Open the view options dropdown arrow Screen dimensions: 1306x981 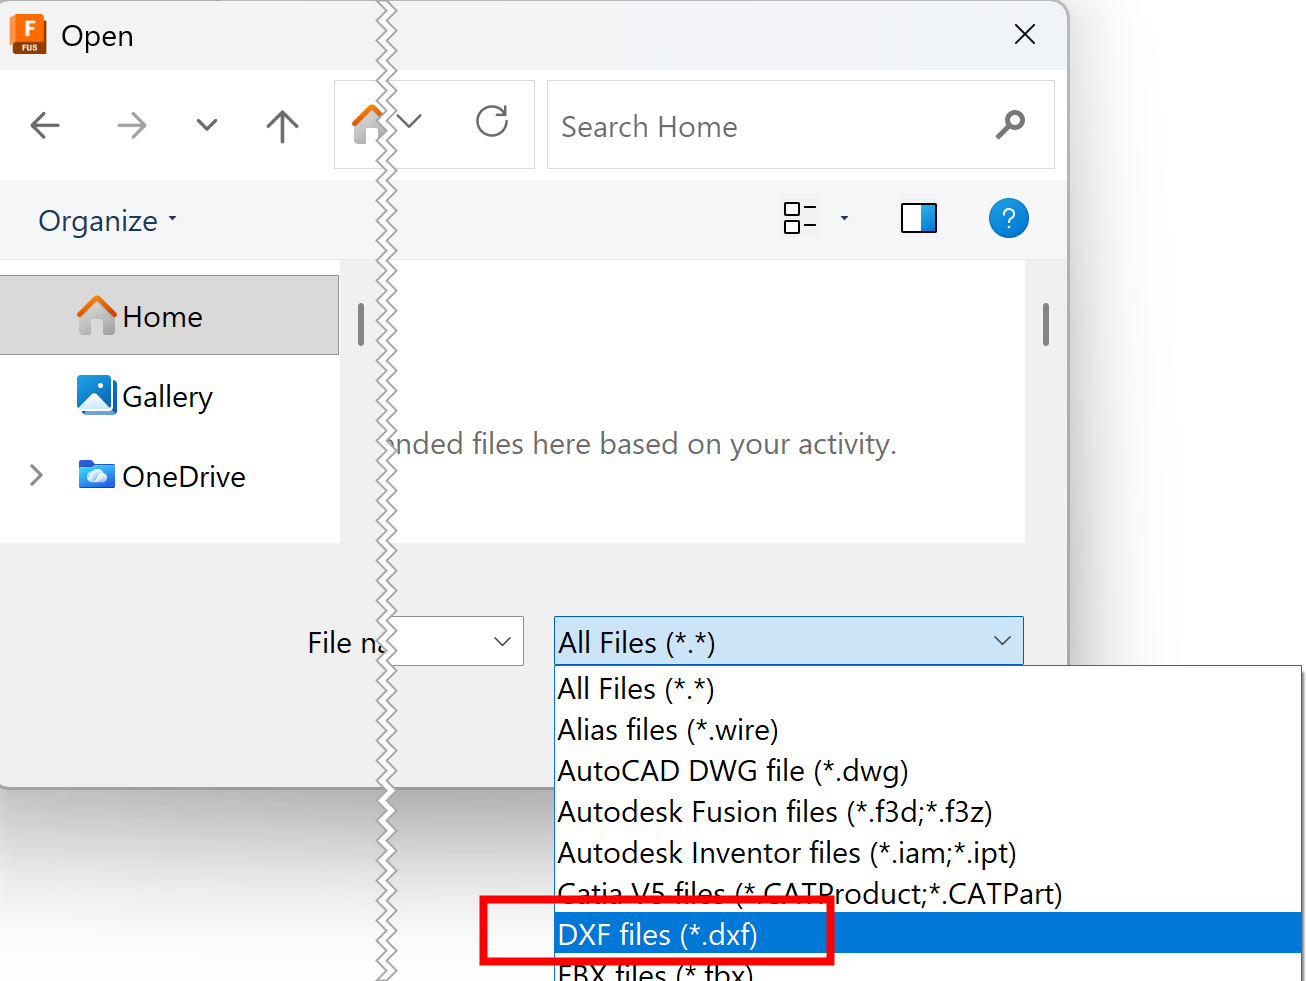845,218
